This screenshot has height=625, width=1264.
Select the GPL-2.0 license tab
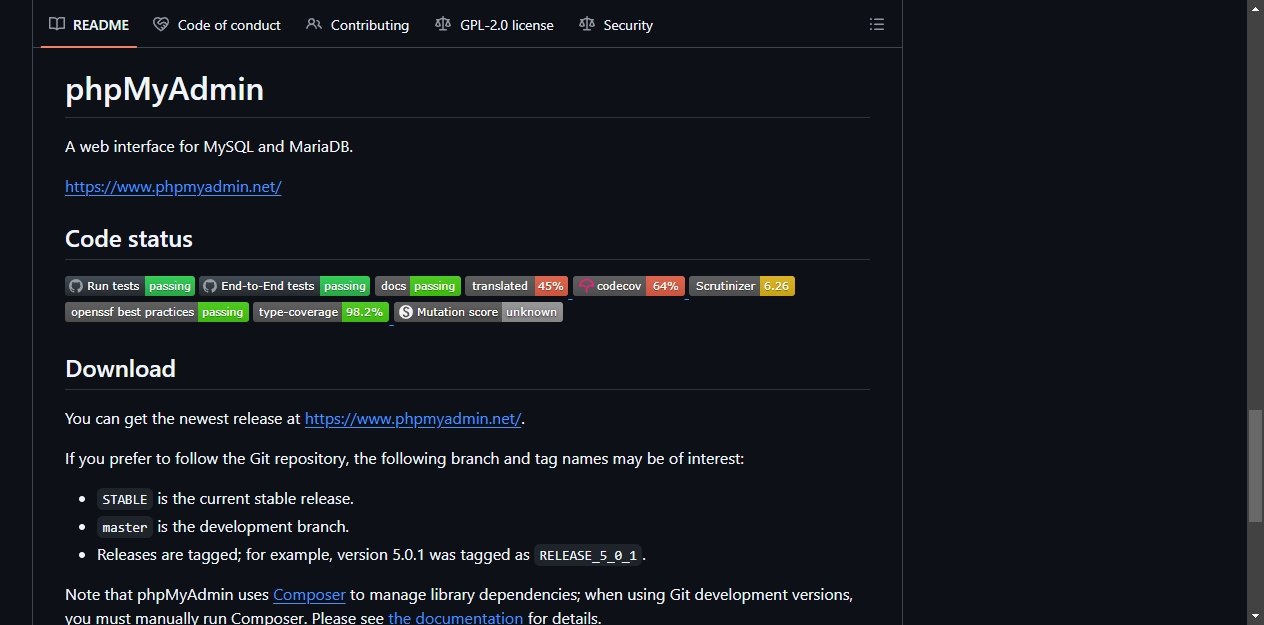point(494,25)
